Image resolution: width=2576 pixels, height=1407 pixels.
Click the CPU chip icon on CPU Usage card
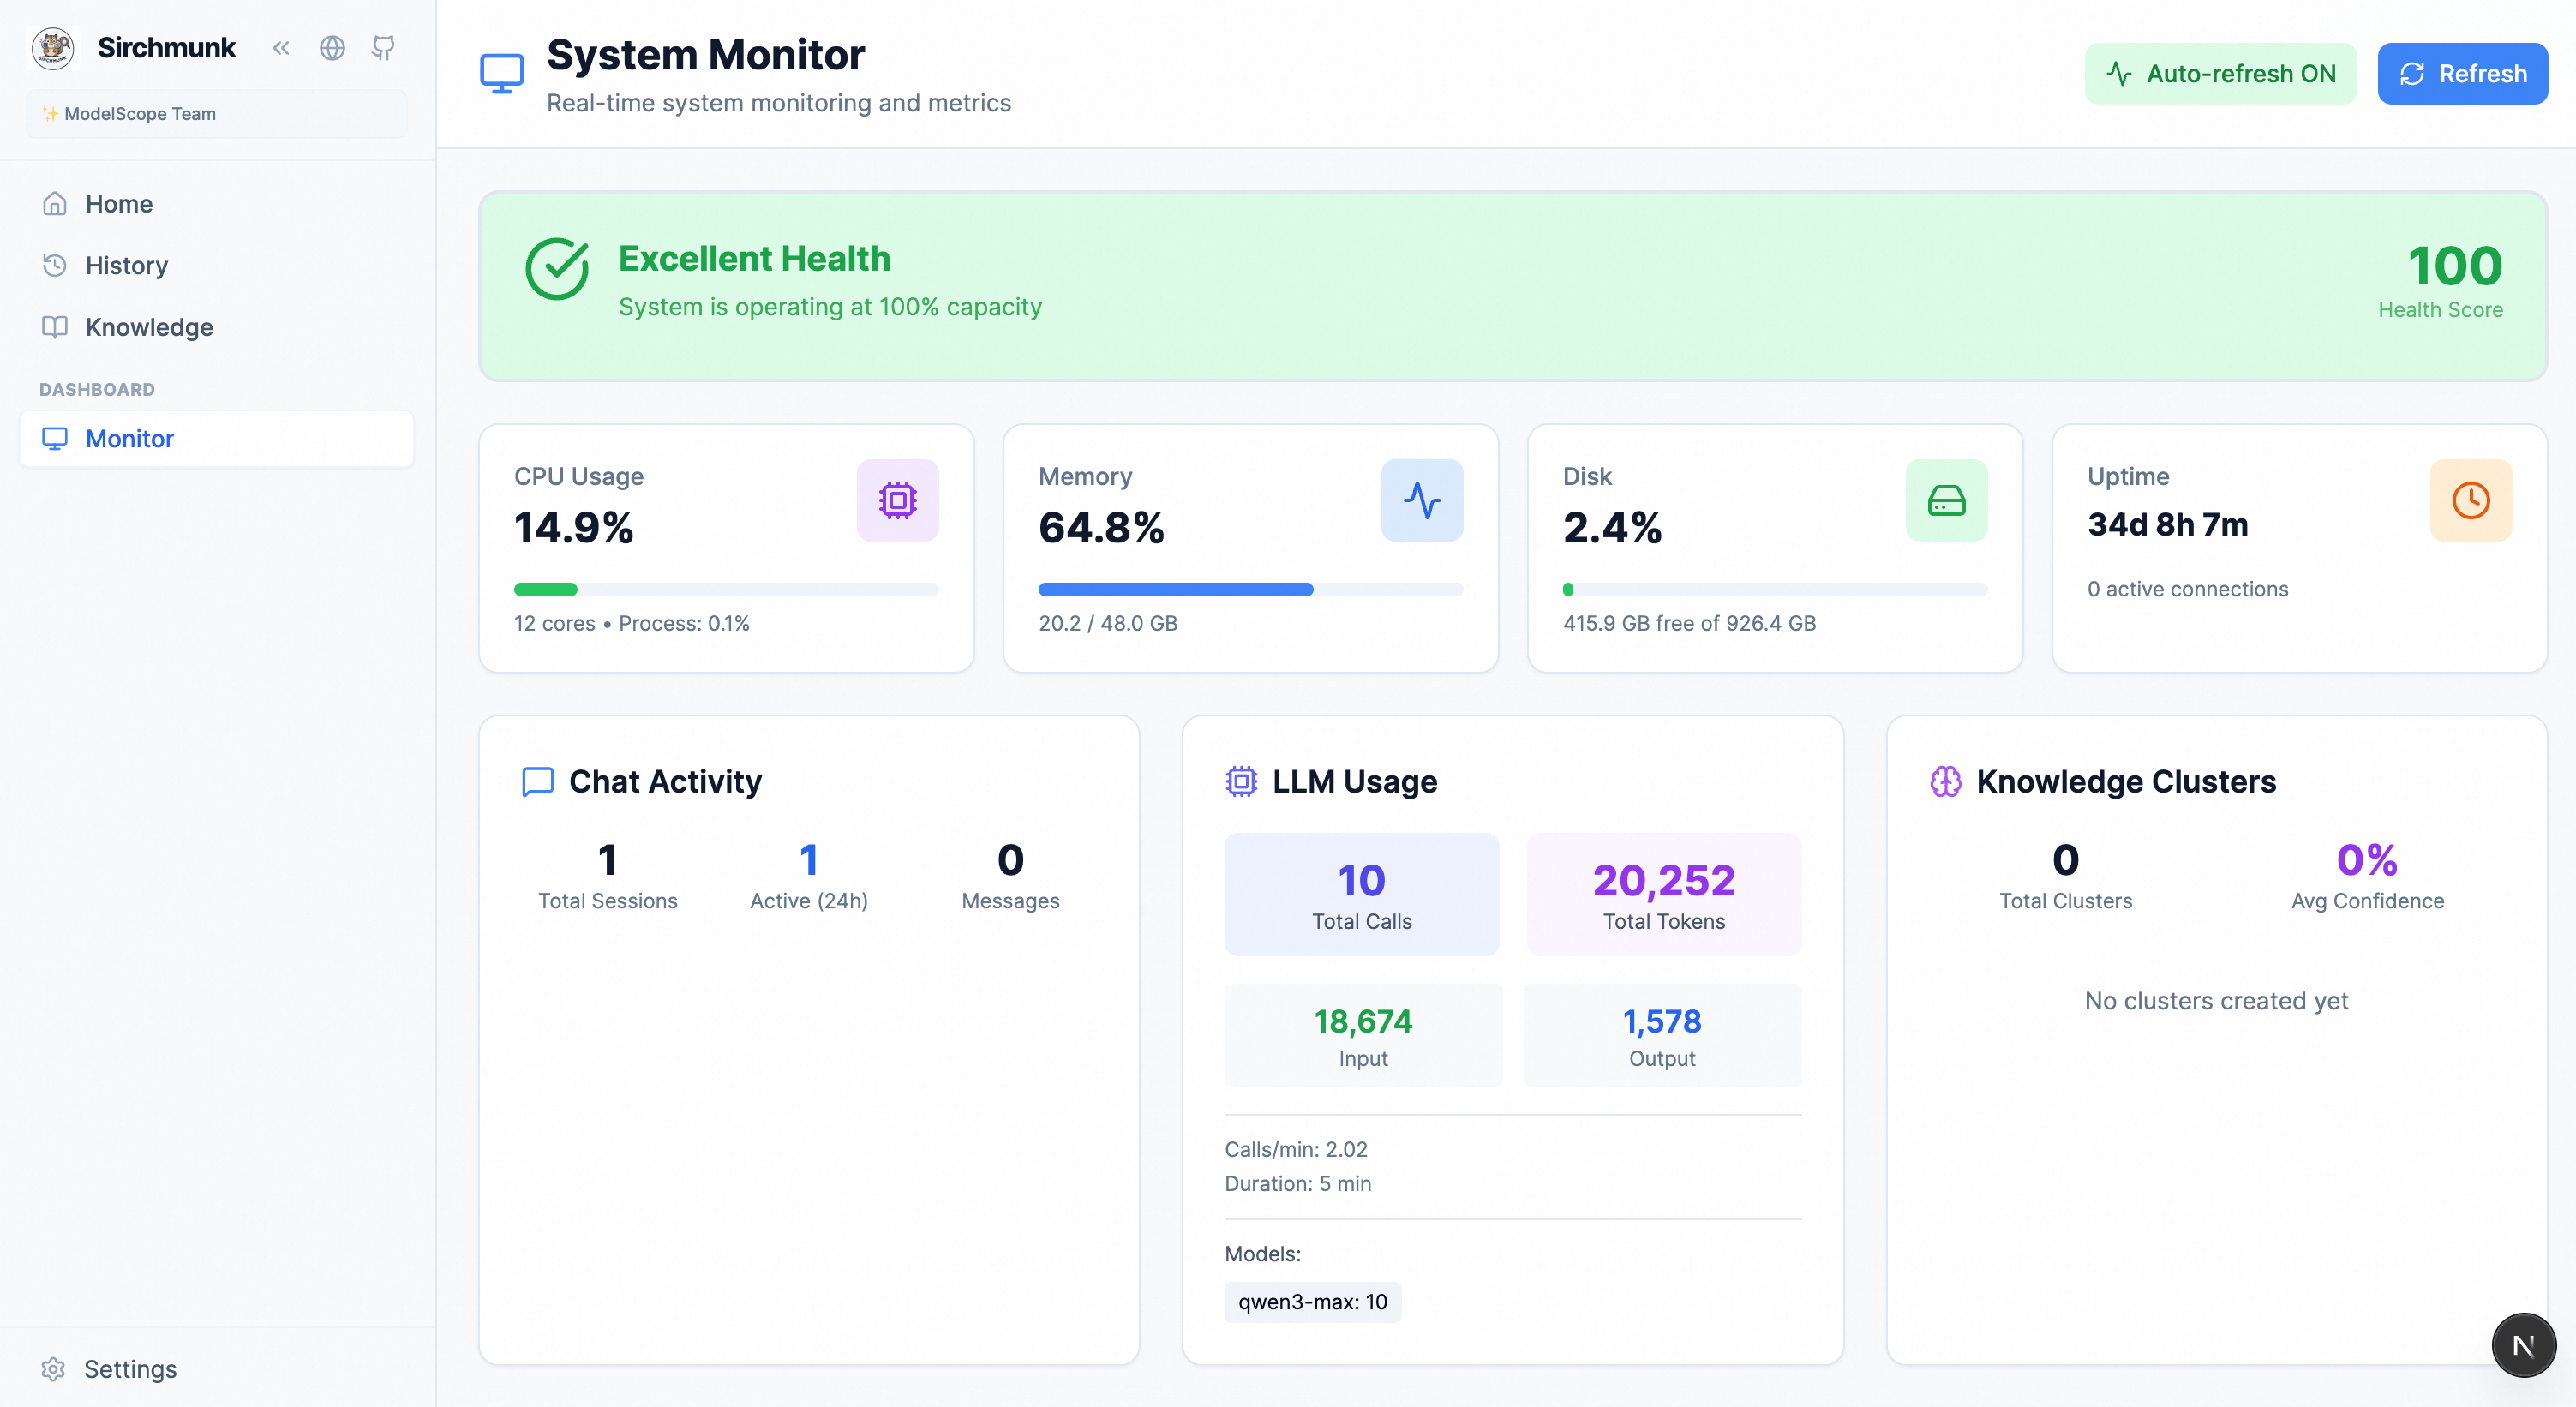pyautogui.click(x=897, y=500)
